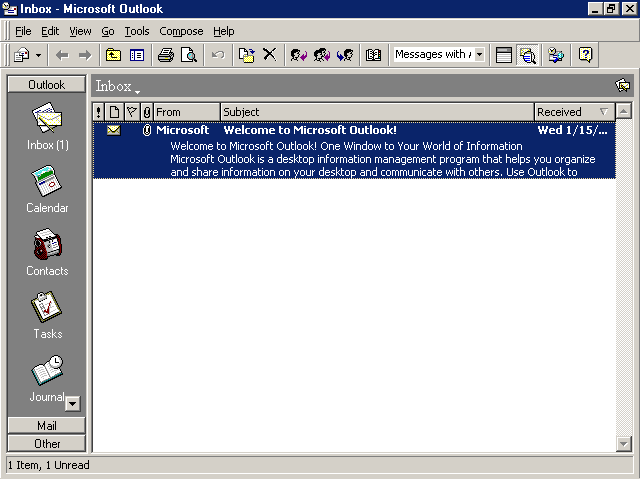640x480 pixels.
Task: Click the Print toolbar icon
Action: (166, 55)
